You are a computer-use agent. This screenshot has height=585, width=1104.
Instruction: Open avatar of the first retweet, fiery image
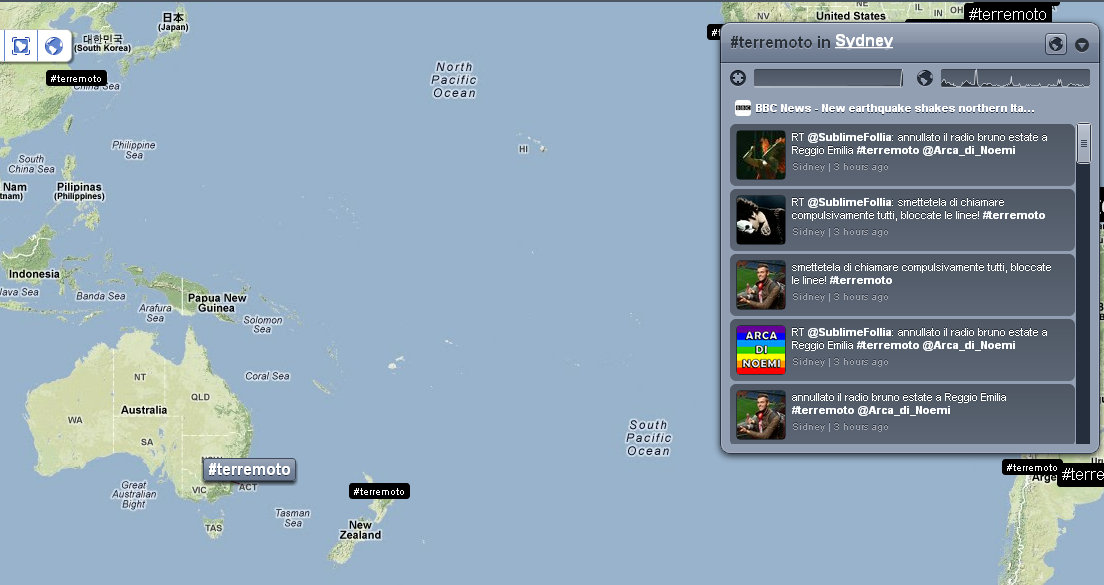760,155
